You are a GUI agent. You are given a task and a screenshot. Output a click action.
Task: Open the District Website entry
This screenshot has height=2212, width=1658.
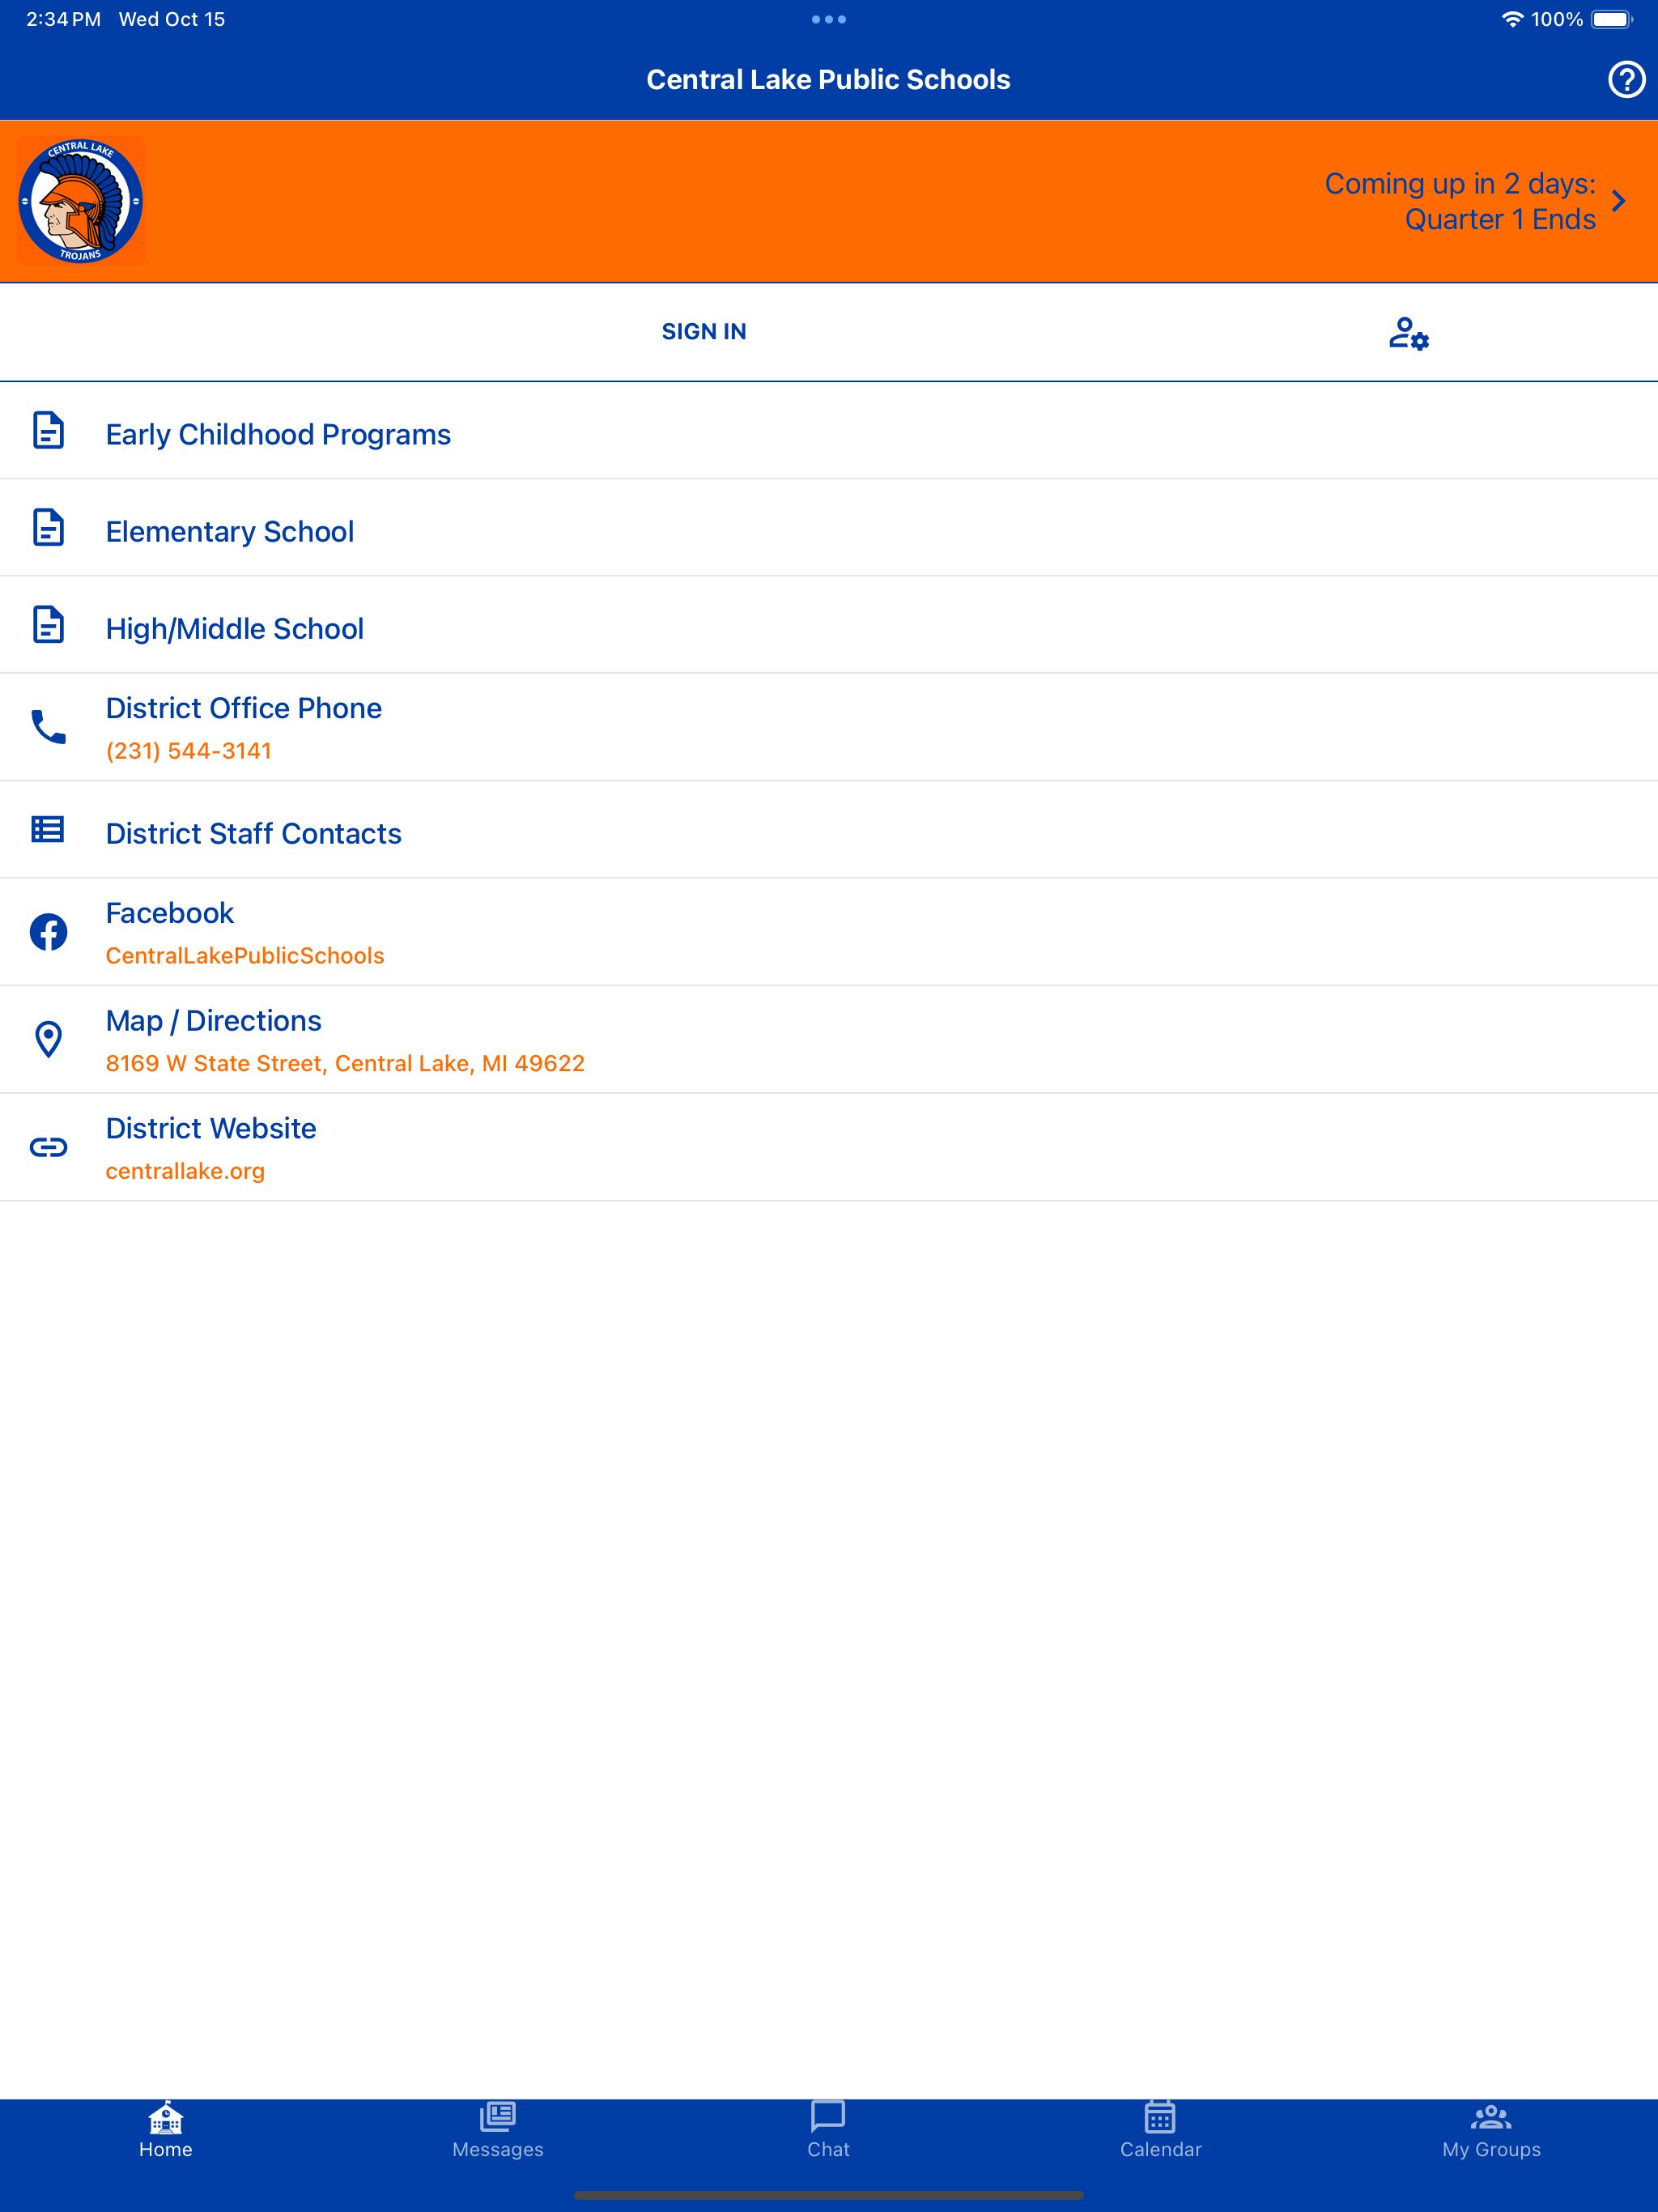tap(829, 1147)
